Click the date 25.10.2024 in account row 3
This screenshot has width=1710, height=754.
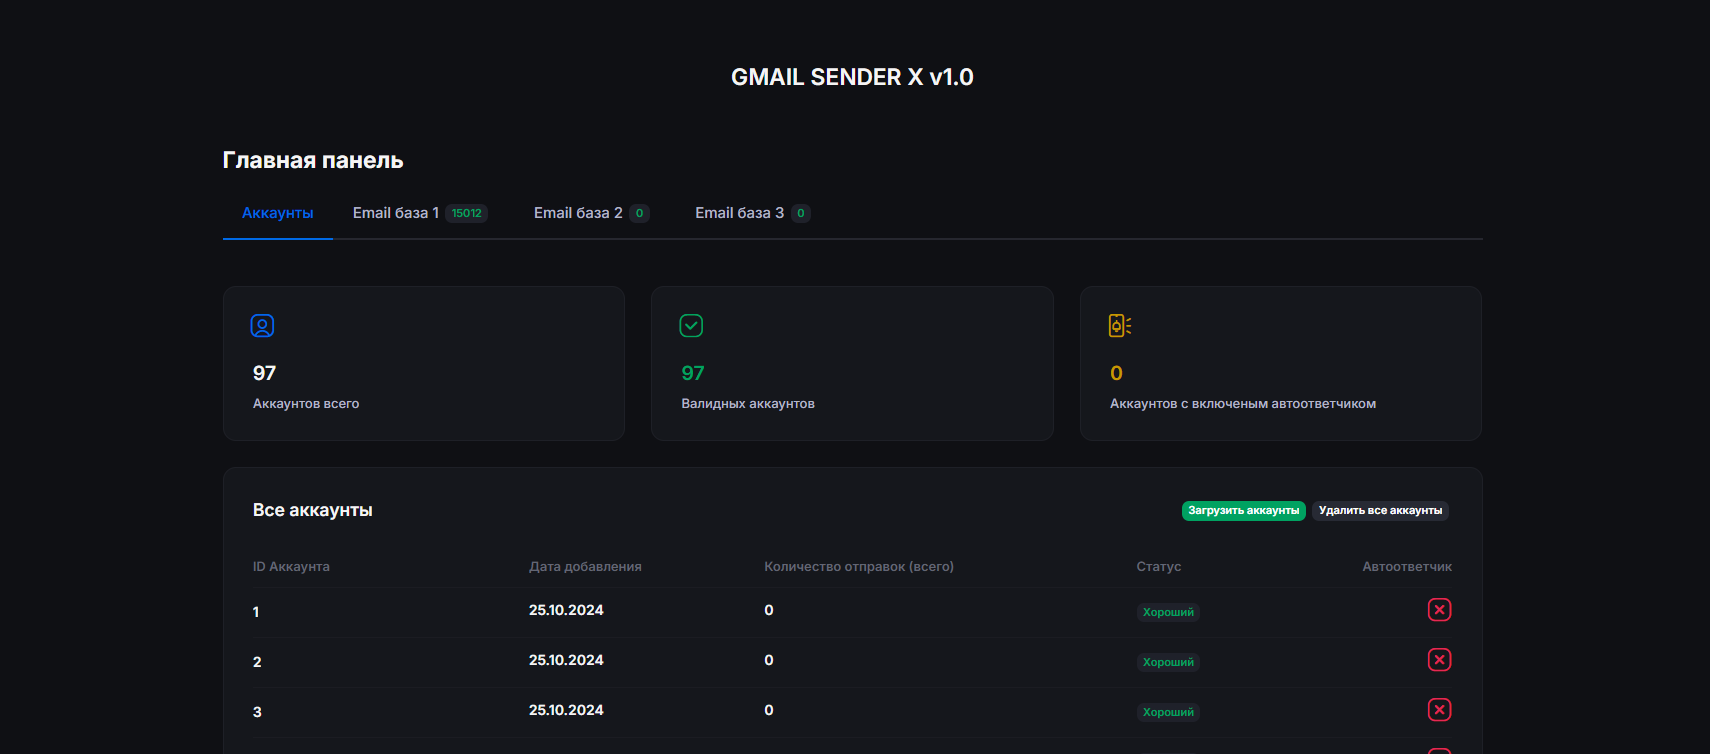(566, 710)
